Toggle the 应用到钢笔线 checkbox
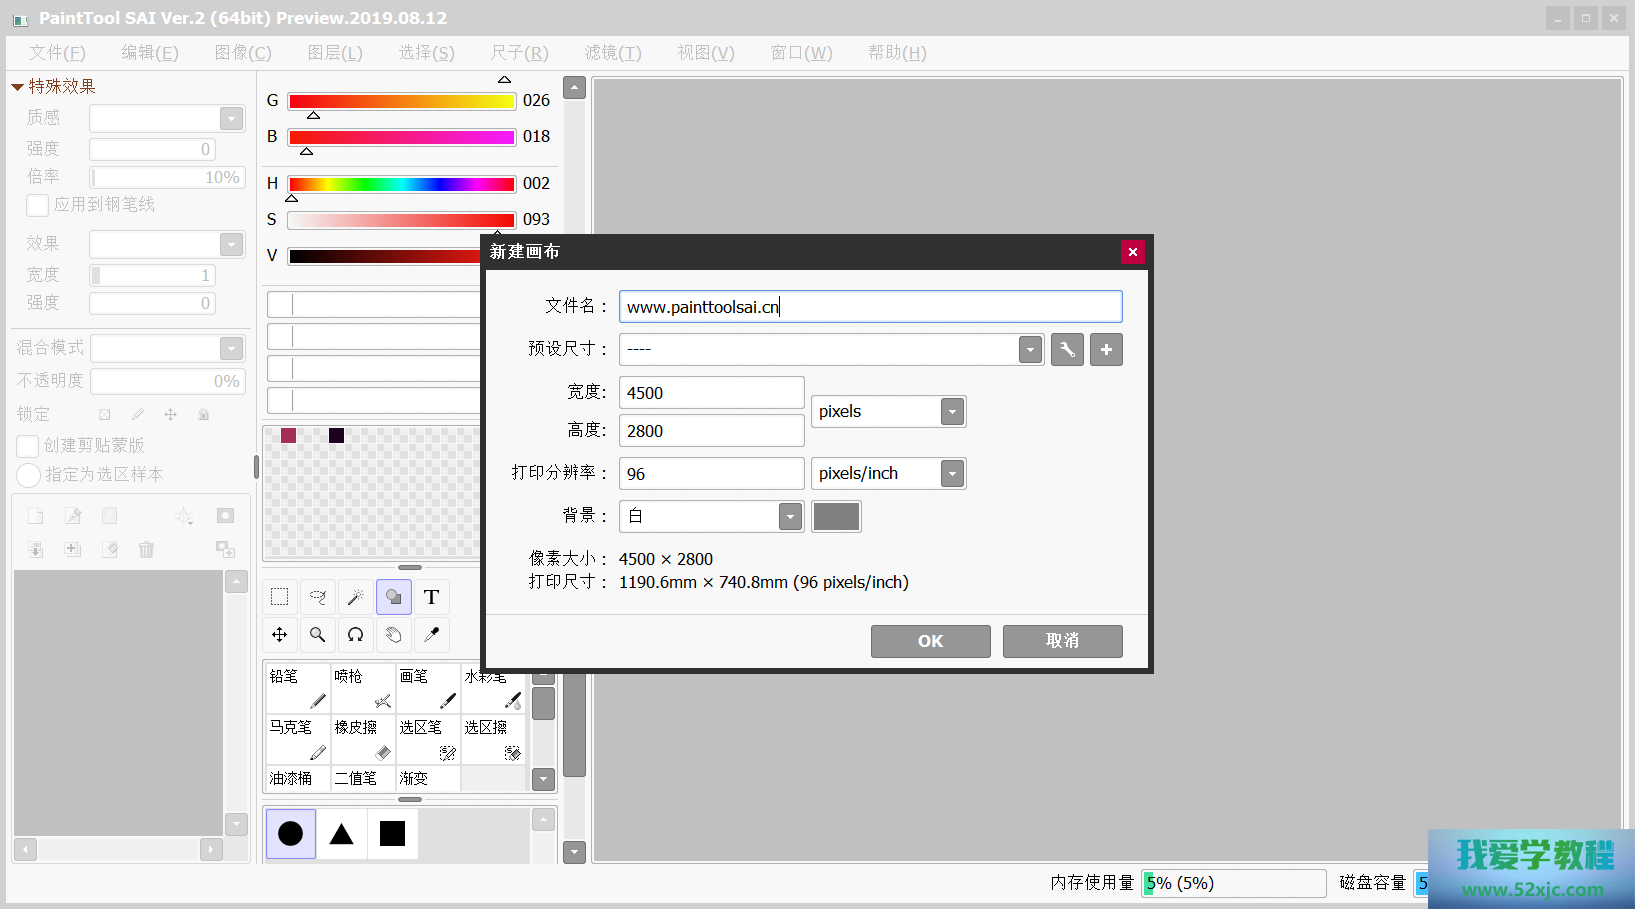The height and width of the screenshot is (909, 1635). [x=37, y=205]
